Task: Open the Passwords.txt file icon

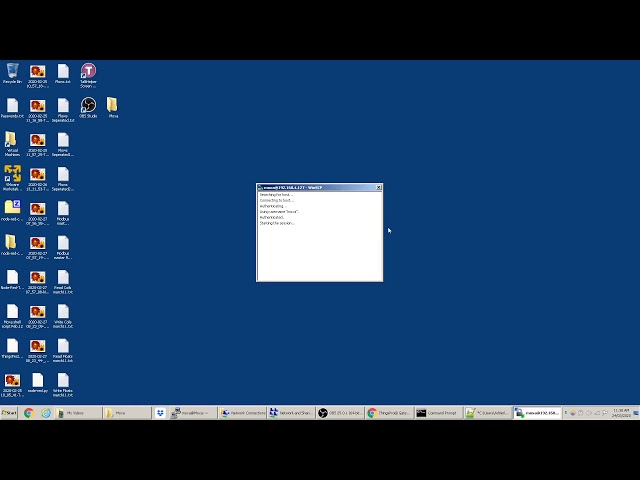Action: (12, 108)
